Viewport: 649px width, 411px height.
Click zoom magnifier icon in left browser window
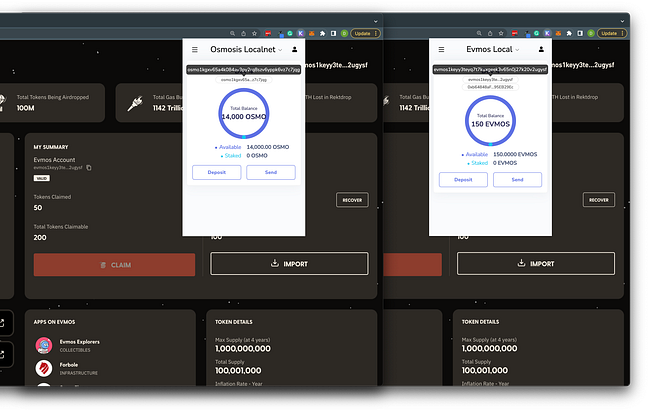pyautogui.click(x=233, y=34)
